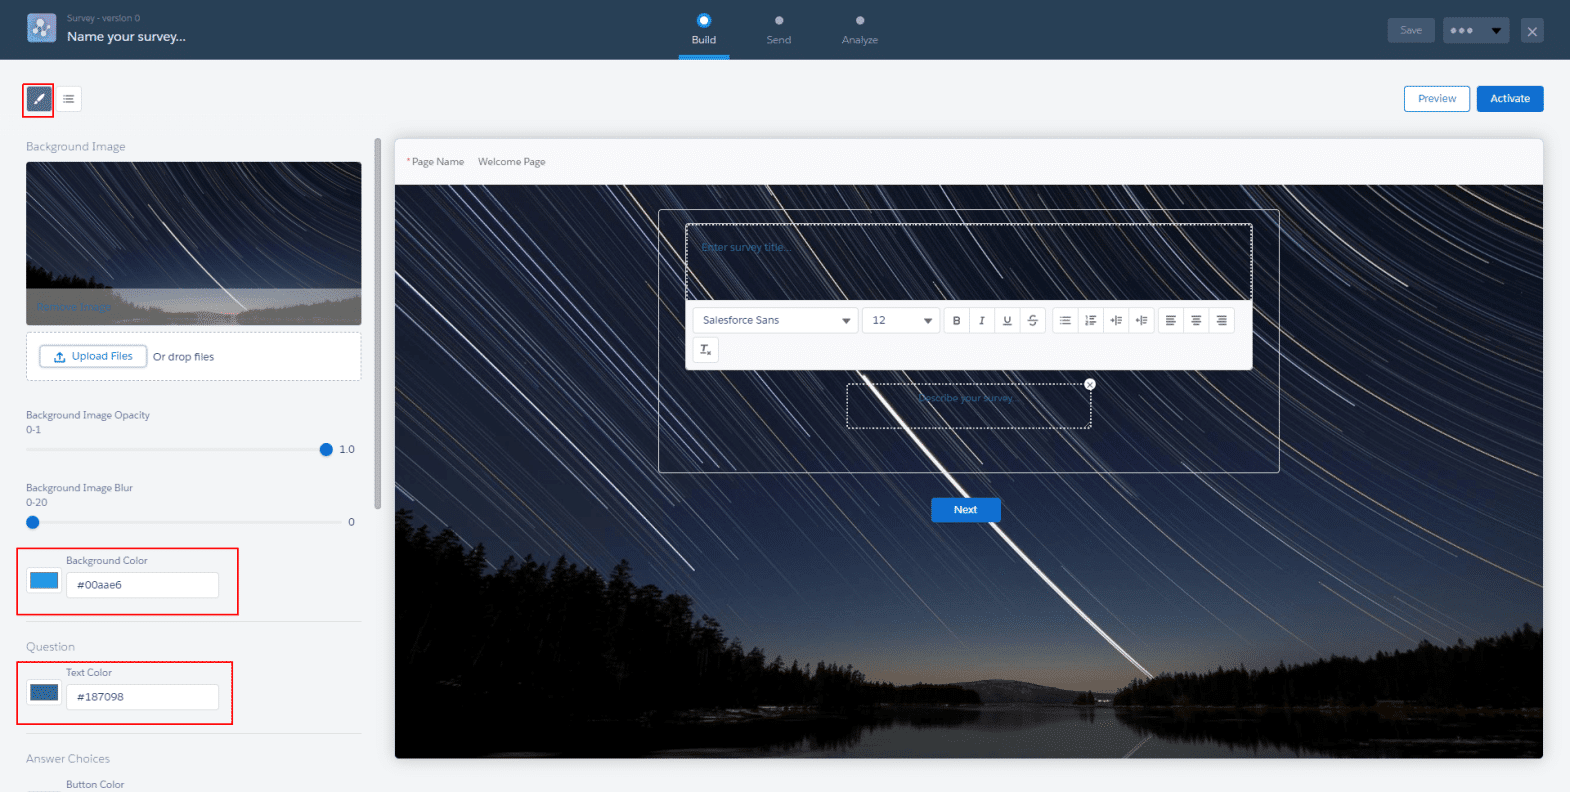Open the branding pencil panel

pyautogui.click(x=38, y=99)
